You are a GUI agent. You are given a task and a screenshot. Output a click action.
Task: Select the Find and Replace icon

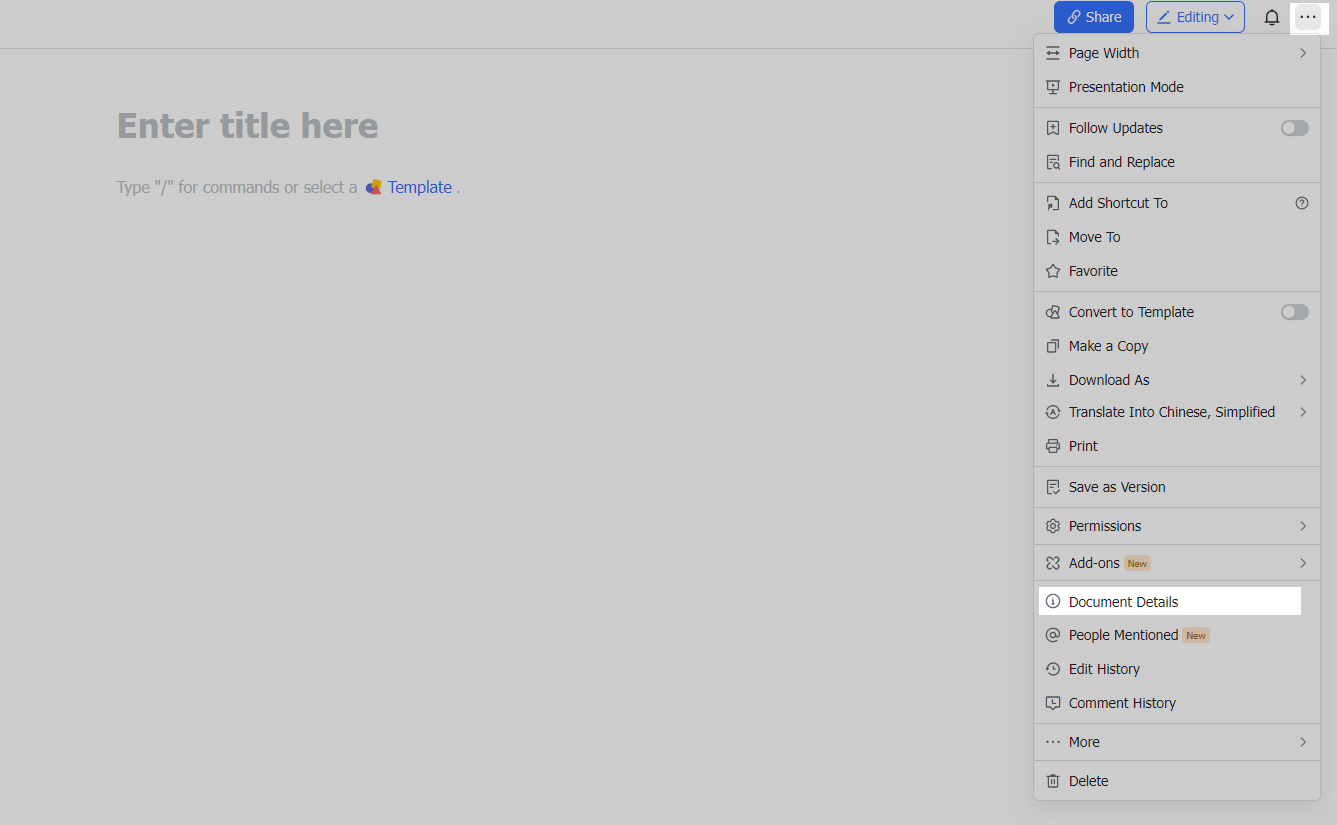(1052, 161)
